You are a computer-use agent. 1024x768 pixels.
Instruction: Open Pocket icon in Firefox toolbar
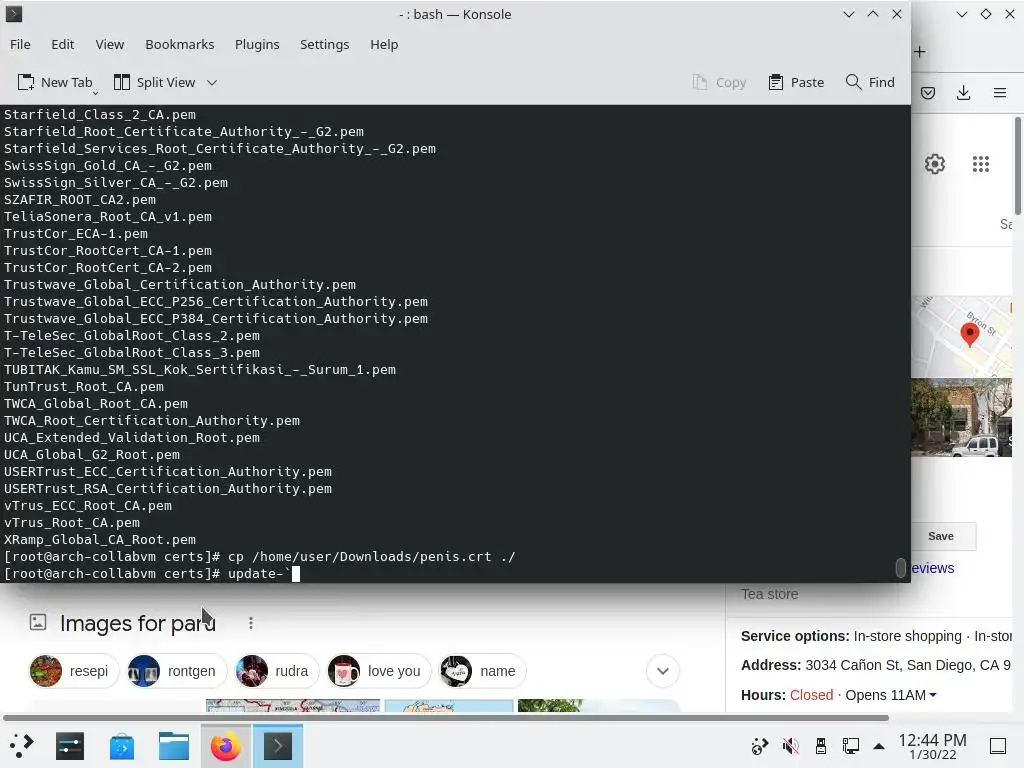coord(928,93)
